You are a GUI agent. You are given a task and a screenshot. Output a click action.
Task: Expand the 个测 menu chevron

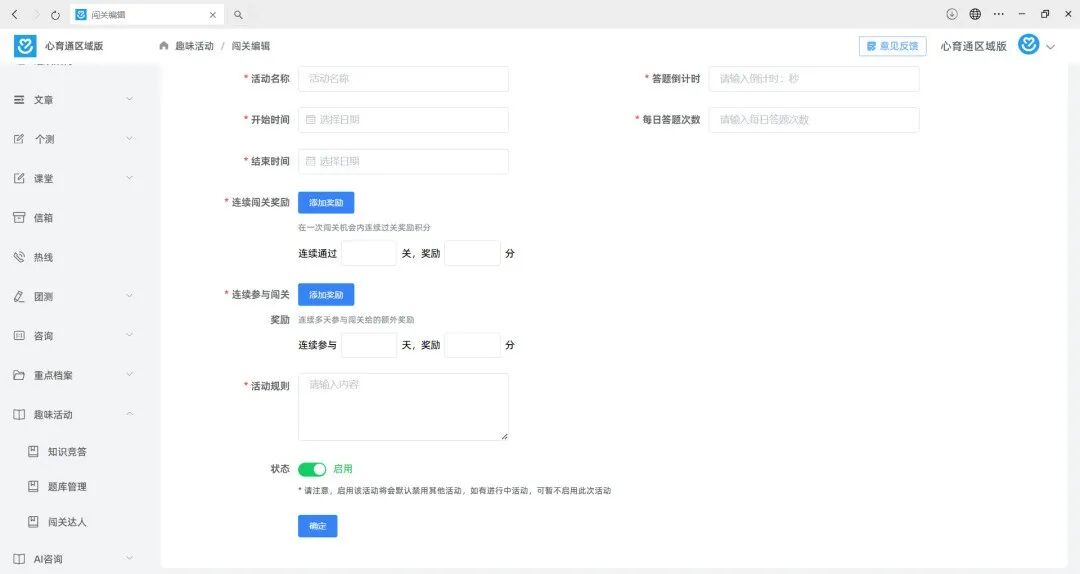tap(129, 139)
